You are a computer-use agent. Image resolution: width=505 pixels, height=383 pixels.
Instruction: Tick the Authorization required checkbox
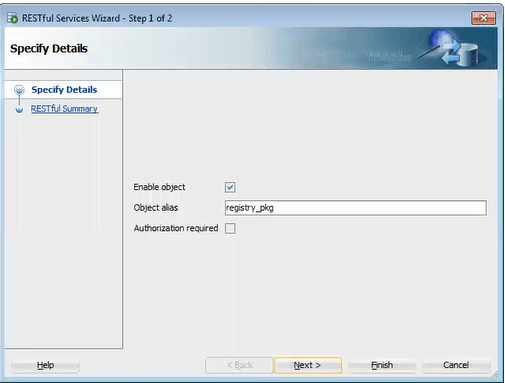click(230, 228)
